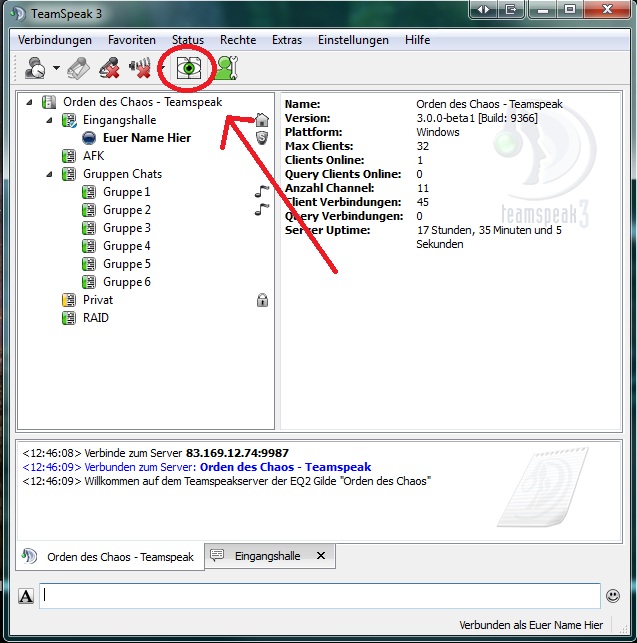Open the Favoriten menu

(x=132, y=40)
